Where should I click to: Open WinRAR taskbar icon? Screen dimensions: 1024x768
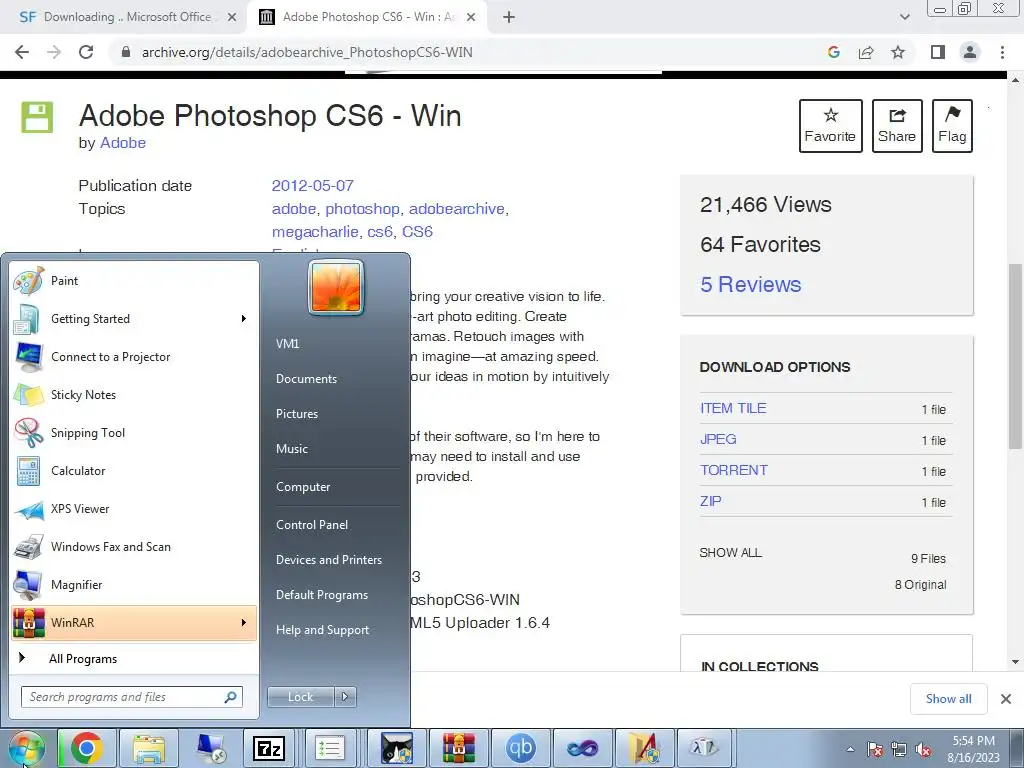[x=458, y=748]
